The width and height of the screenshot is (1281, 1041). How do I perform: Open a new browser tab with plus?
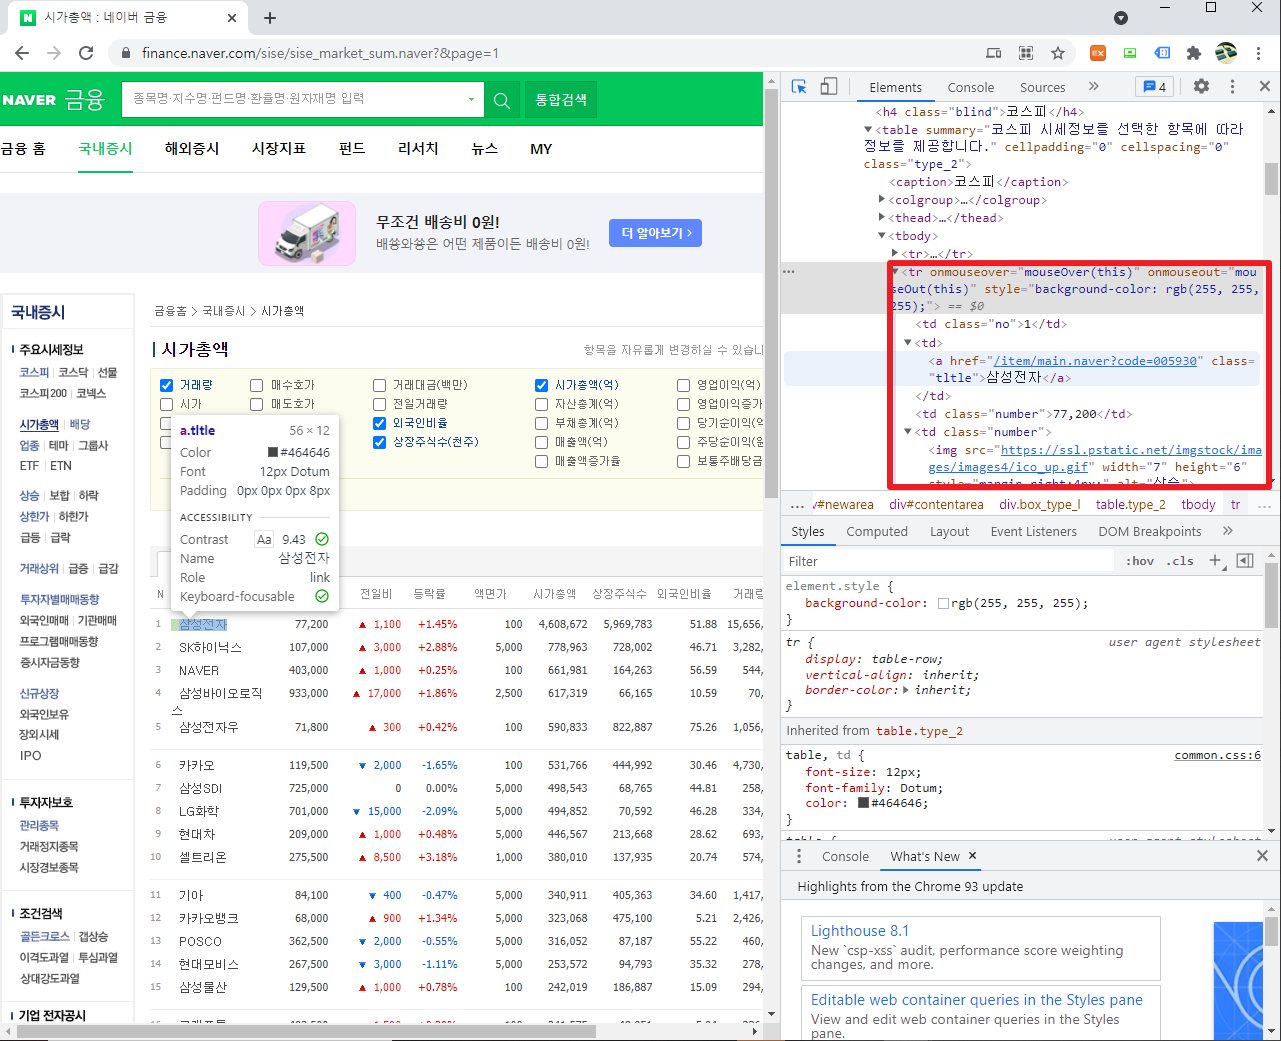(270, 18)
